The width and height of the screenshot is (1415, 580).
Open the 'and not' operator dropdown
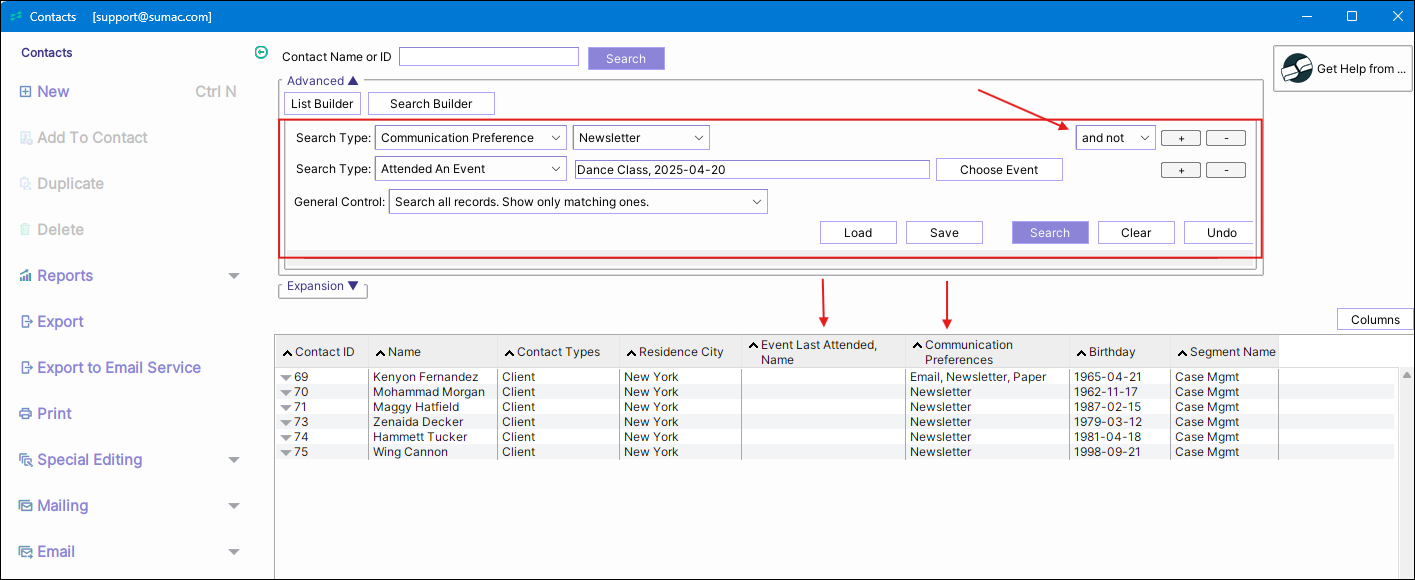coord(1115,138)
